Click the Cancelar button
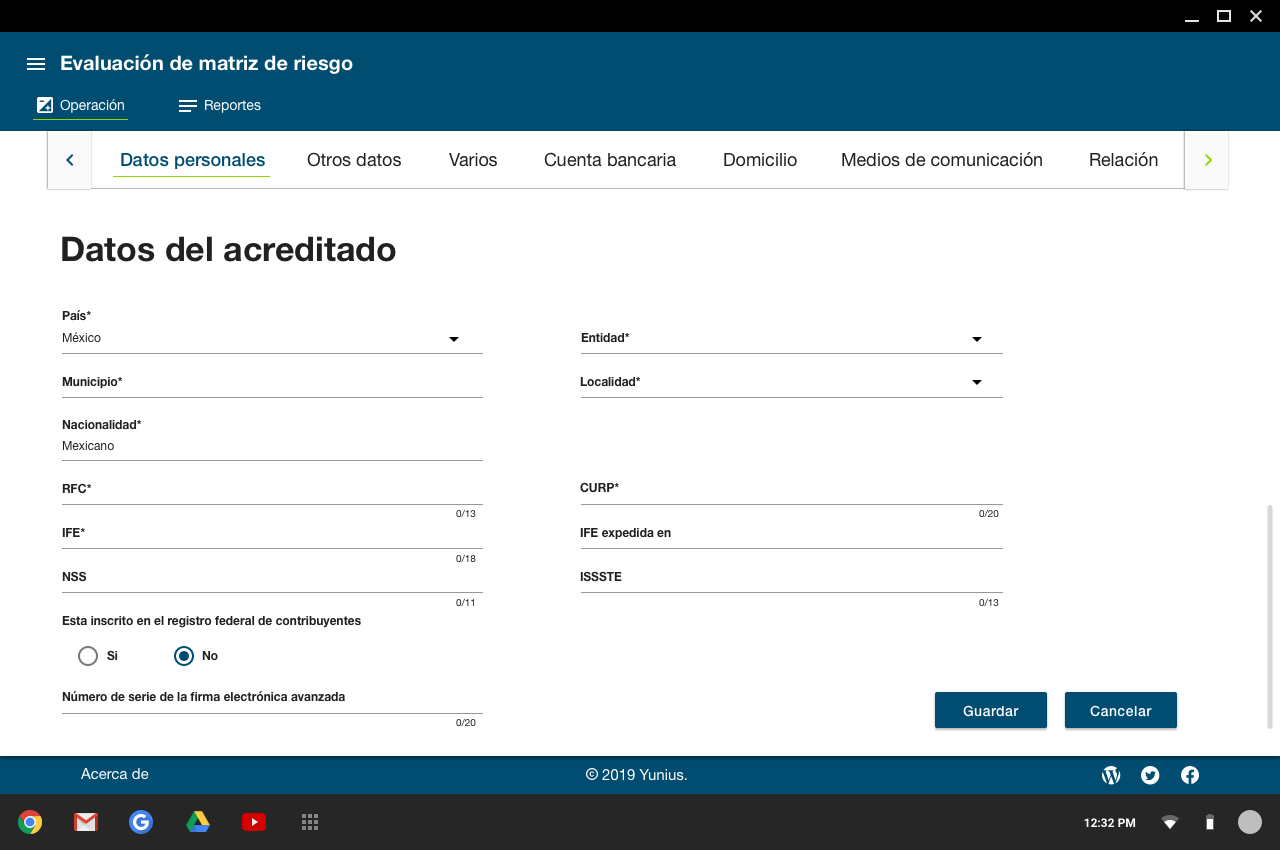1280x850 pixels. click(1120, 711)
